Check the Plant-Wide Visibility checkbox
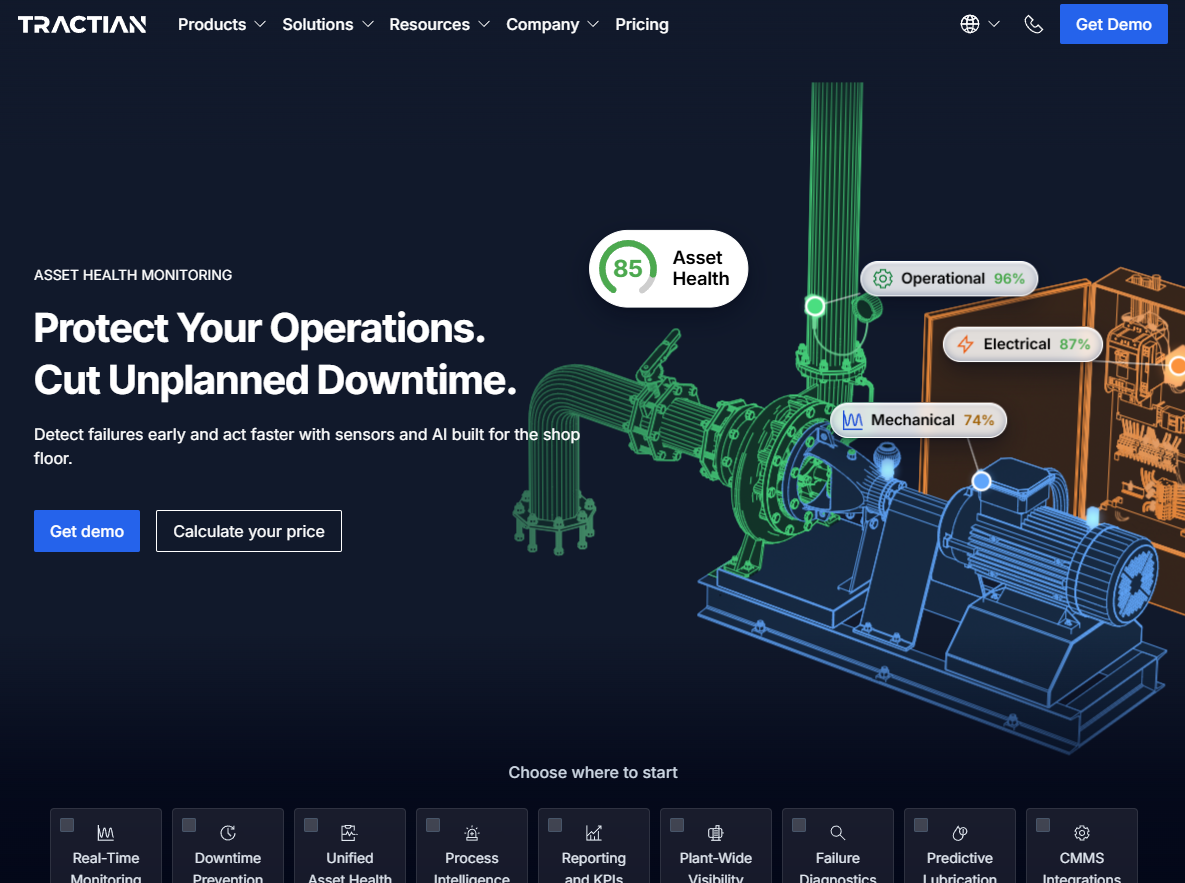1185x883 pixels. click(677, 825)
